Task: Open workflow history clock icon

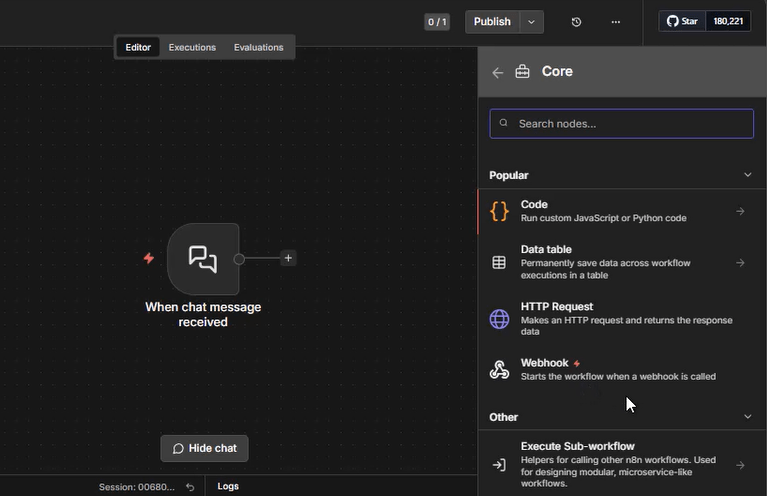Action: click(576, 22)
